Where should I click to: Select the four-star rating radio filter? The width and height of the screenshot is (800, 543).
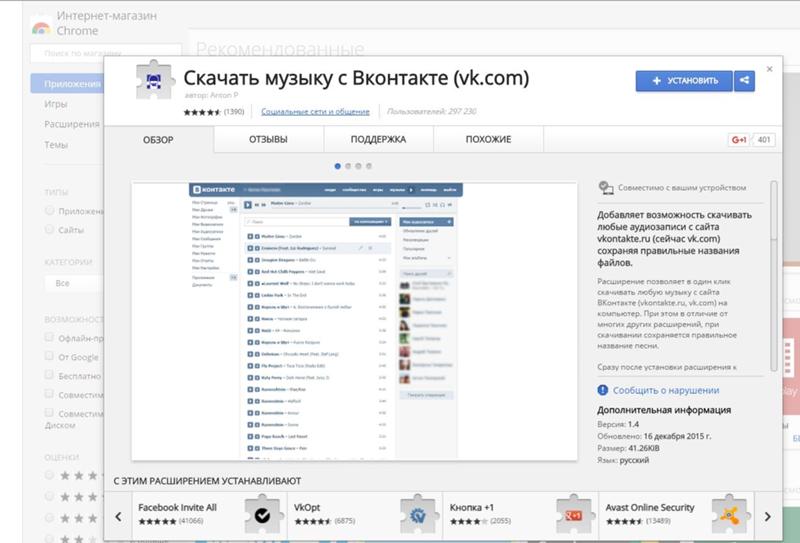pyautogui.click(x=49, y=496)
